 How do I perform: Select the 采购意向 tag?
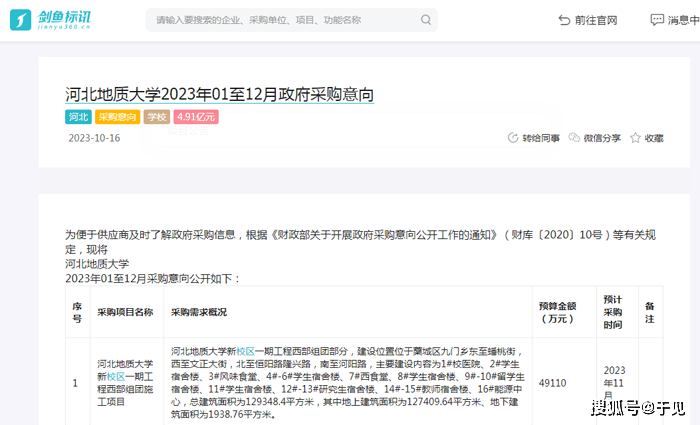pos(117,117)
